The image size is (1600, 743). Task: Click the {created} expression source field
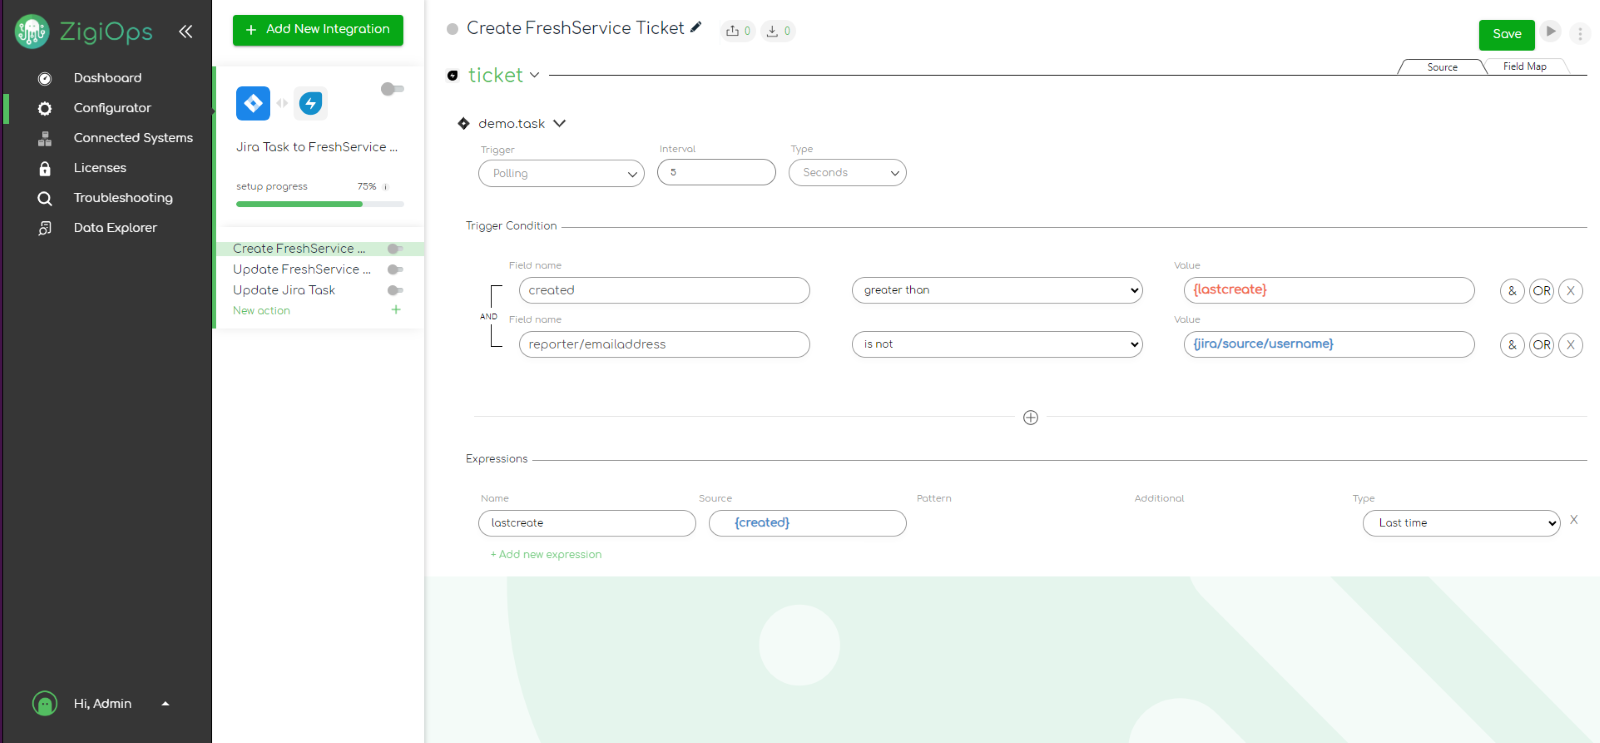[808, 523]
